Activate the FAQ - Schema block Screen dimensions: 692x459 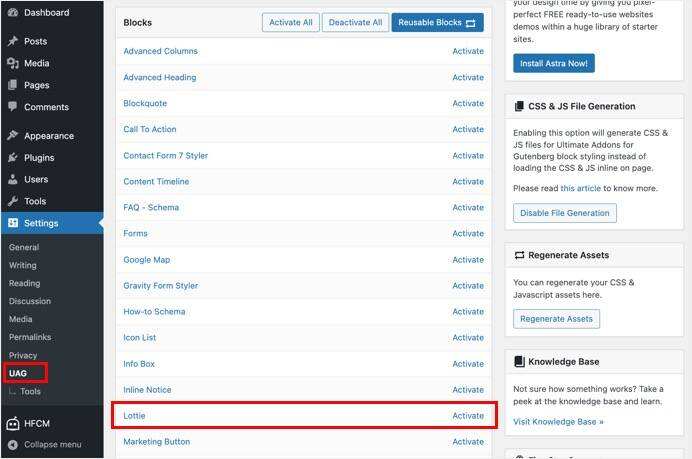[468, 207]
